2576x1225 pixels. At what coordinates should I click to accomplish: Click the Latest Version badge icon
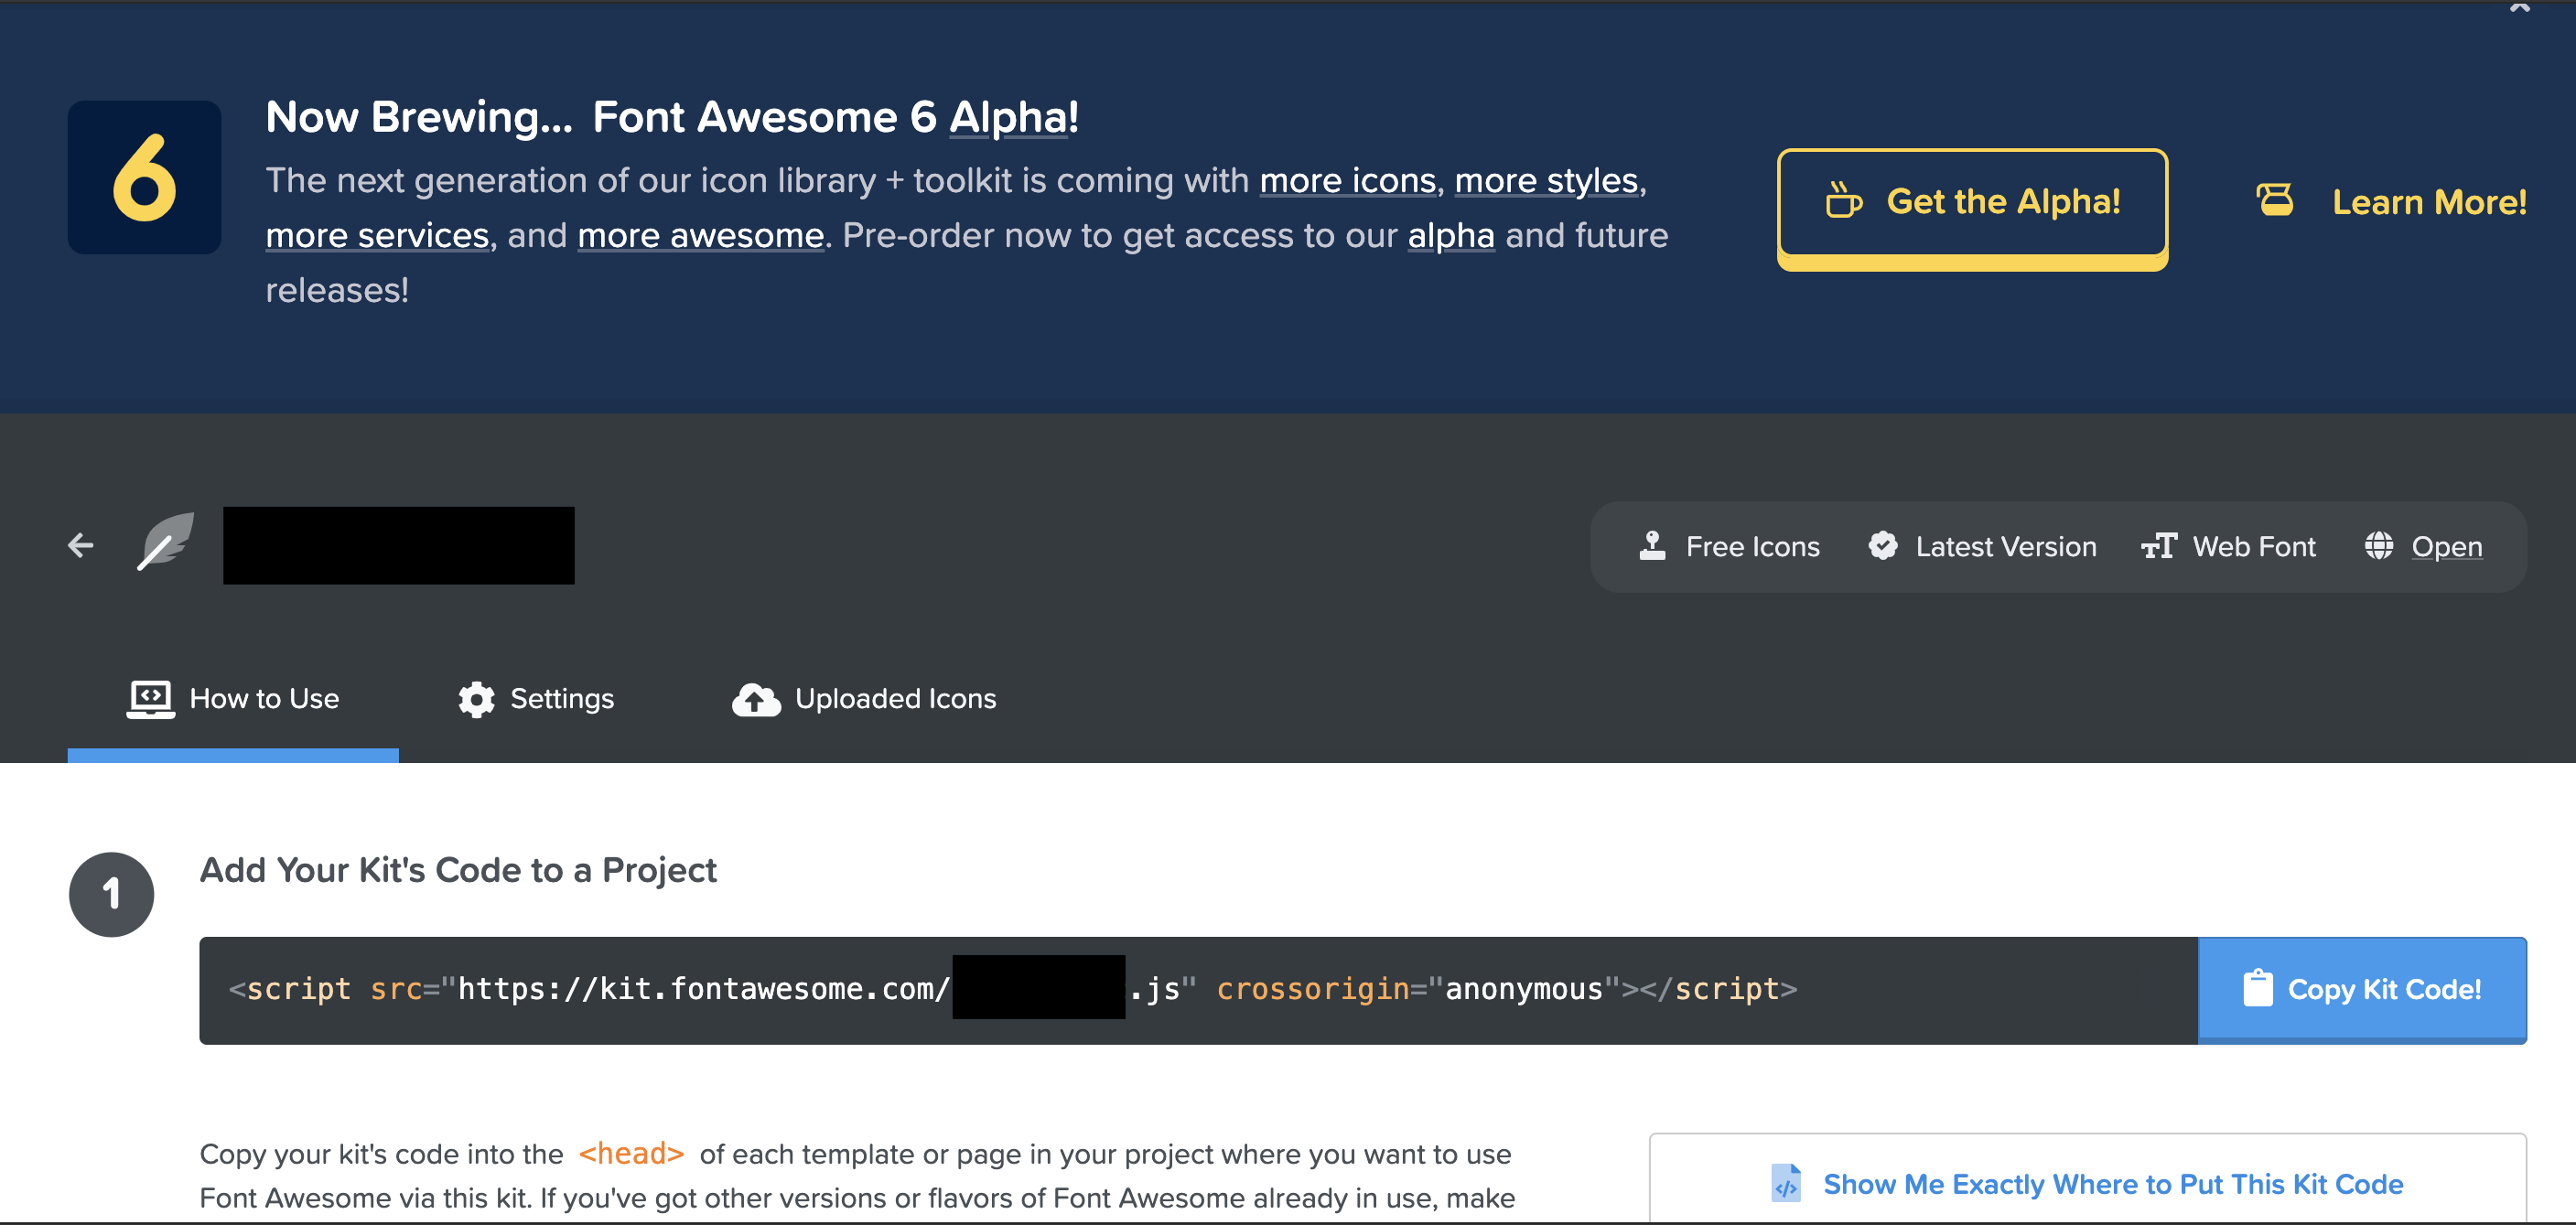[x=1882, y=547]
